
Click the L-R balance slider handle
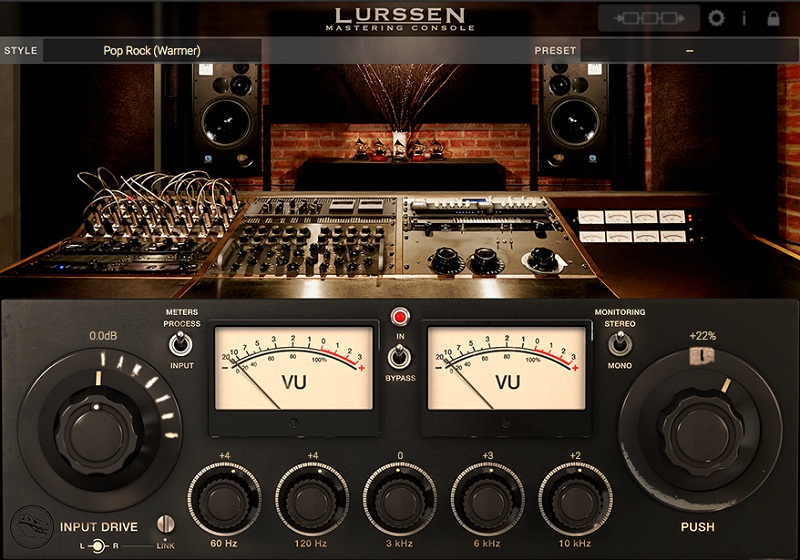click(x=97, y=546)
